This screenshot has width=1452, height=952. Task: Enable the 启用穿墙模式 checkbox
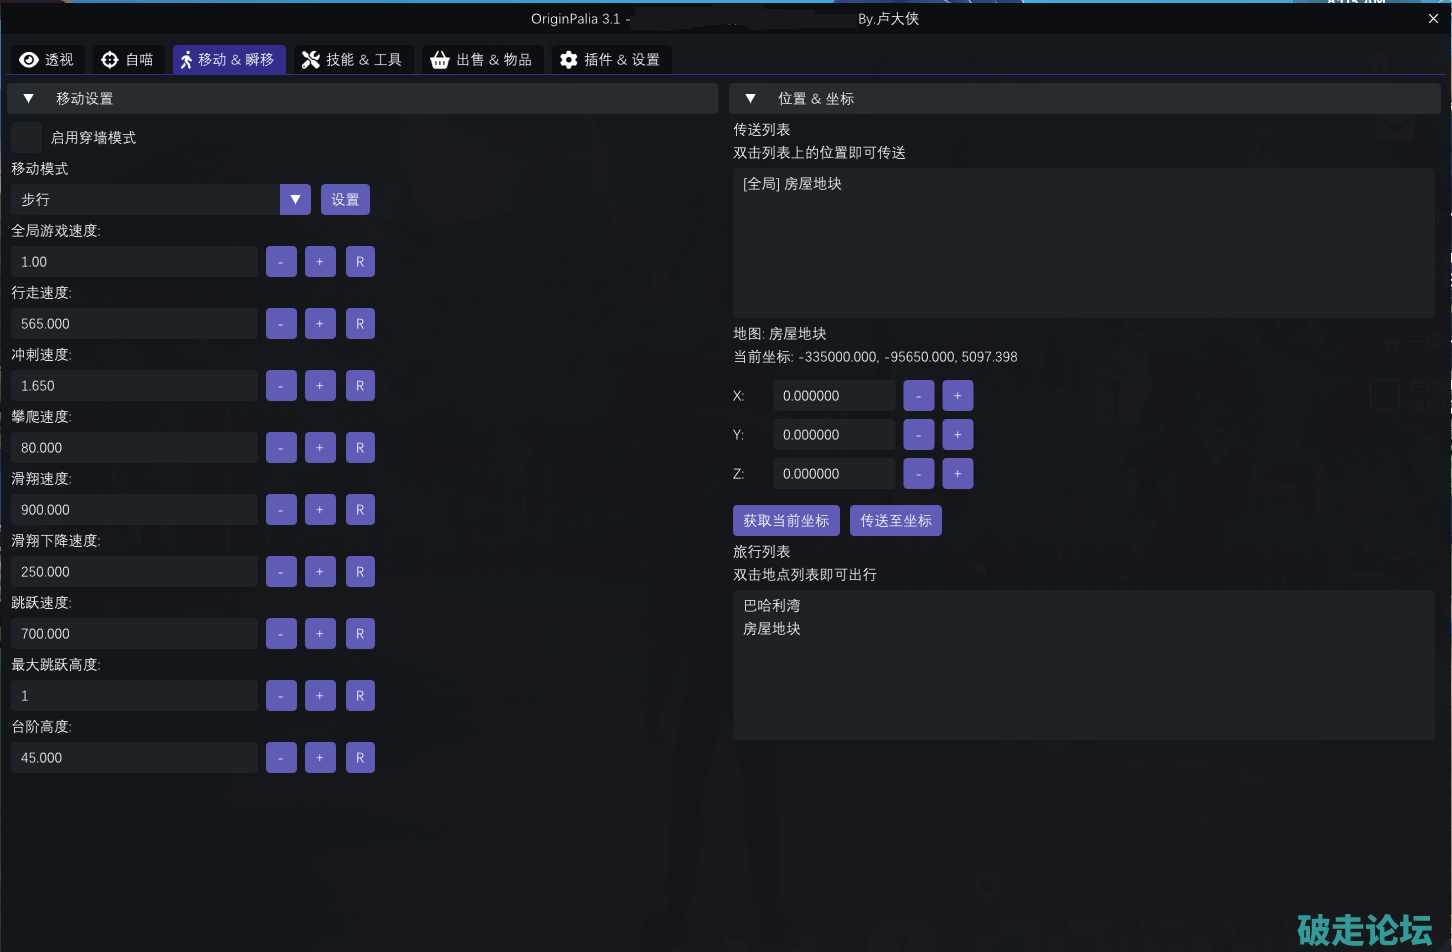coord(27,138)
